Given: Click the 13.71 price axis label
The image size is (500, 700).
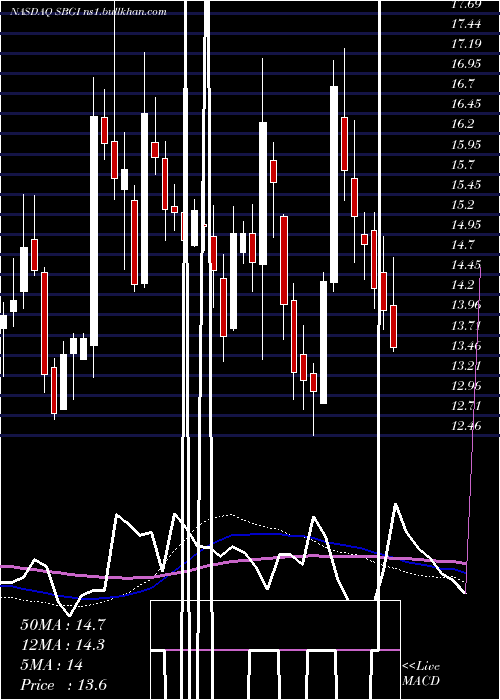Looking at the screenshot, I should click(x=466, y=325).
